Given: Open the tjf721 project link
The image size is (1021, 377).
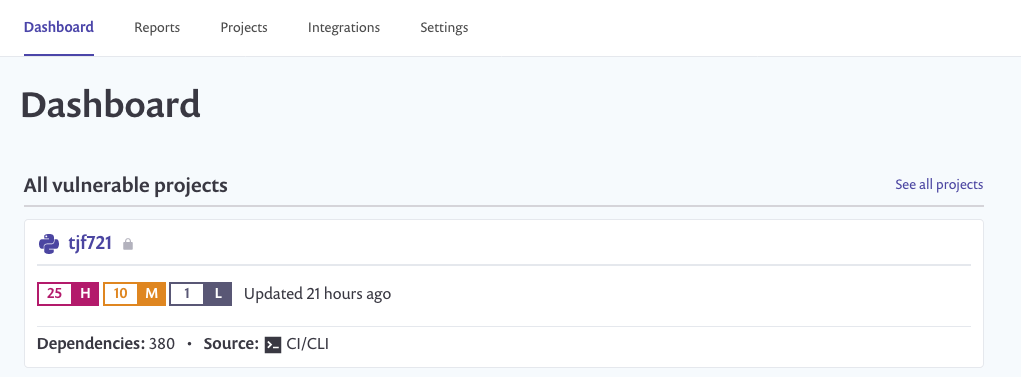Looking at the screenshot, I should pyautogui.click(x=90, y=244).
